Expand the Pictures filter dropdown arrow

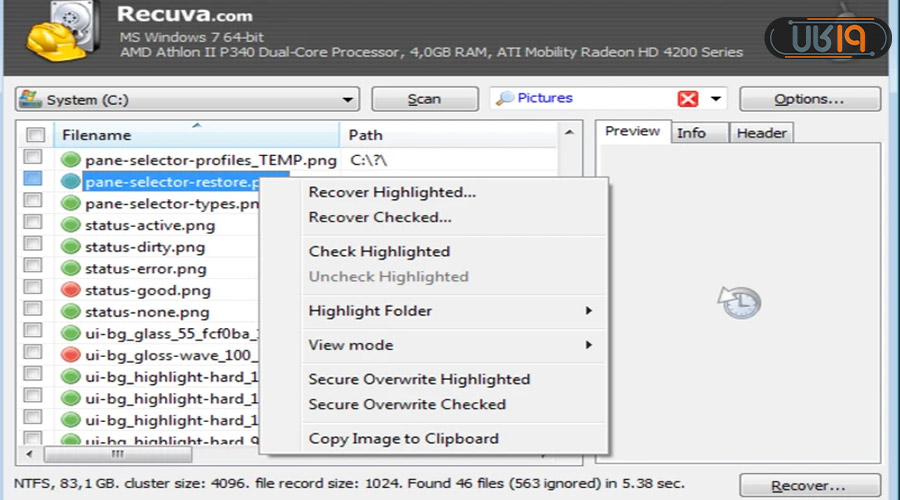(x=716, y=99)
